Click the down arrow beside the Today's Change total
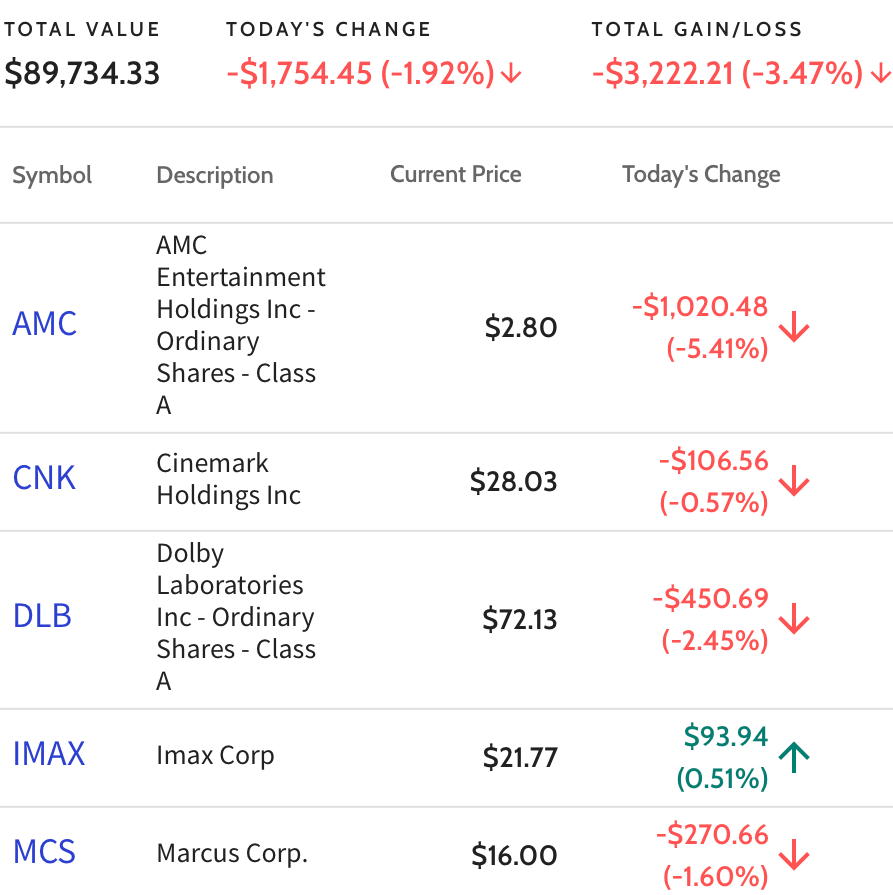 point(511,74)
